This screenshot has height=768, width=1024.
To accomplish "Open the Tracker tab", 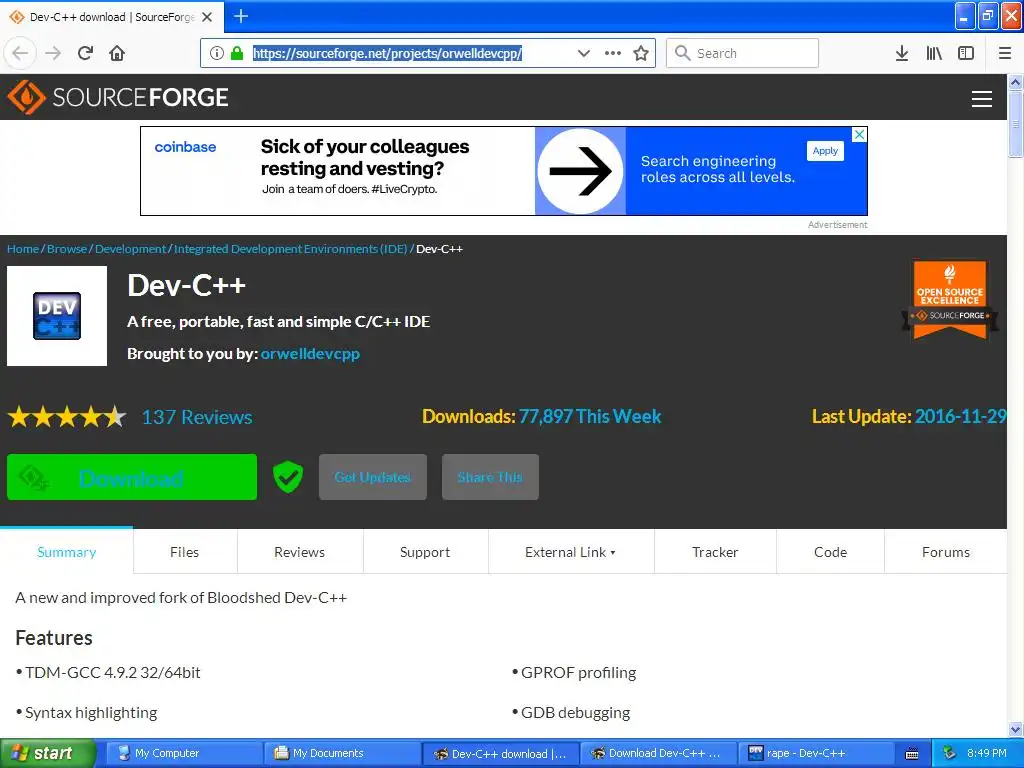I will [715, 552].
